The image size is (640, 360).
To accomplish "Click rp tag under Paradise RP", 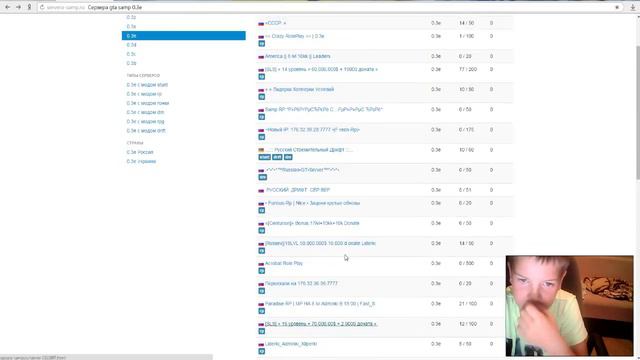I will [262, 311].
